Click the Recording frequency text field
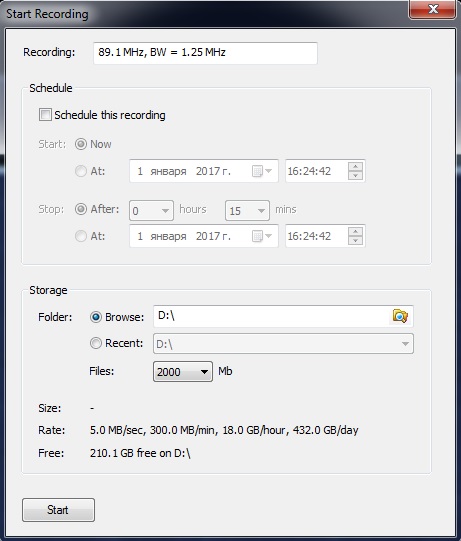The height and width of the screenshot is (541, 461). pyautogui.click(x=205, y=53)
